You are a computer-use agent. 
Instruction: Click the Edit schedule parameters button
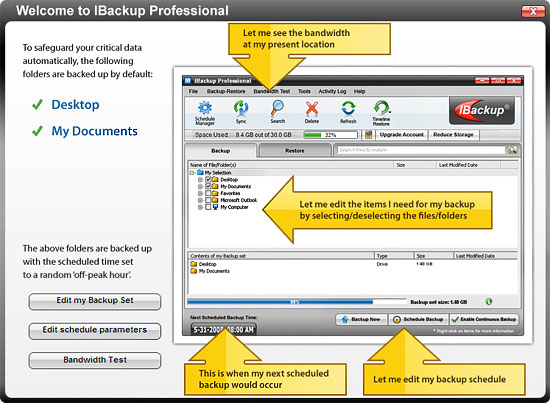pos(95,331)
